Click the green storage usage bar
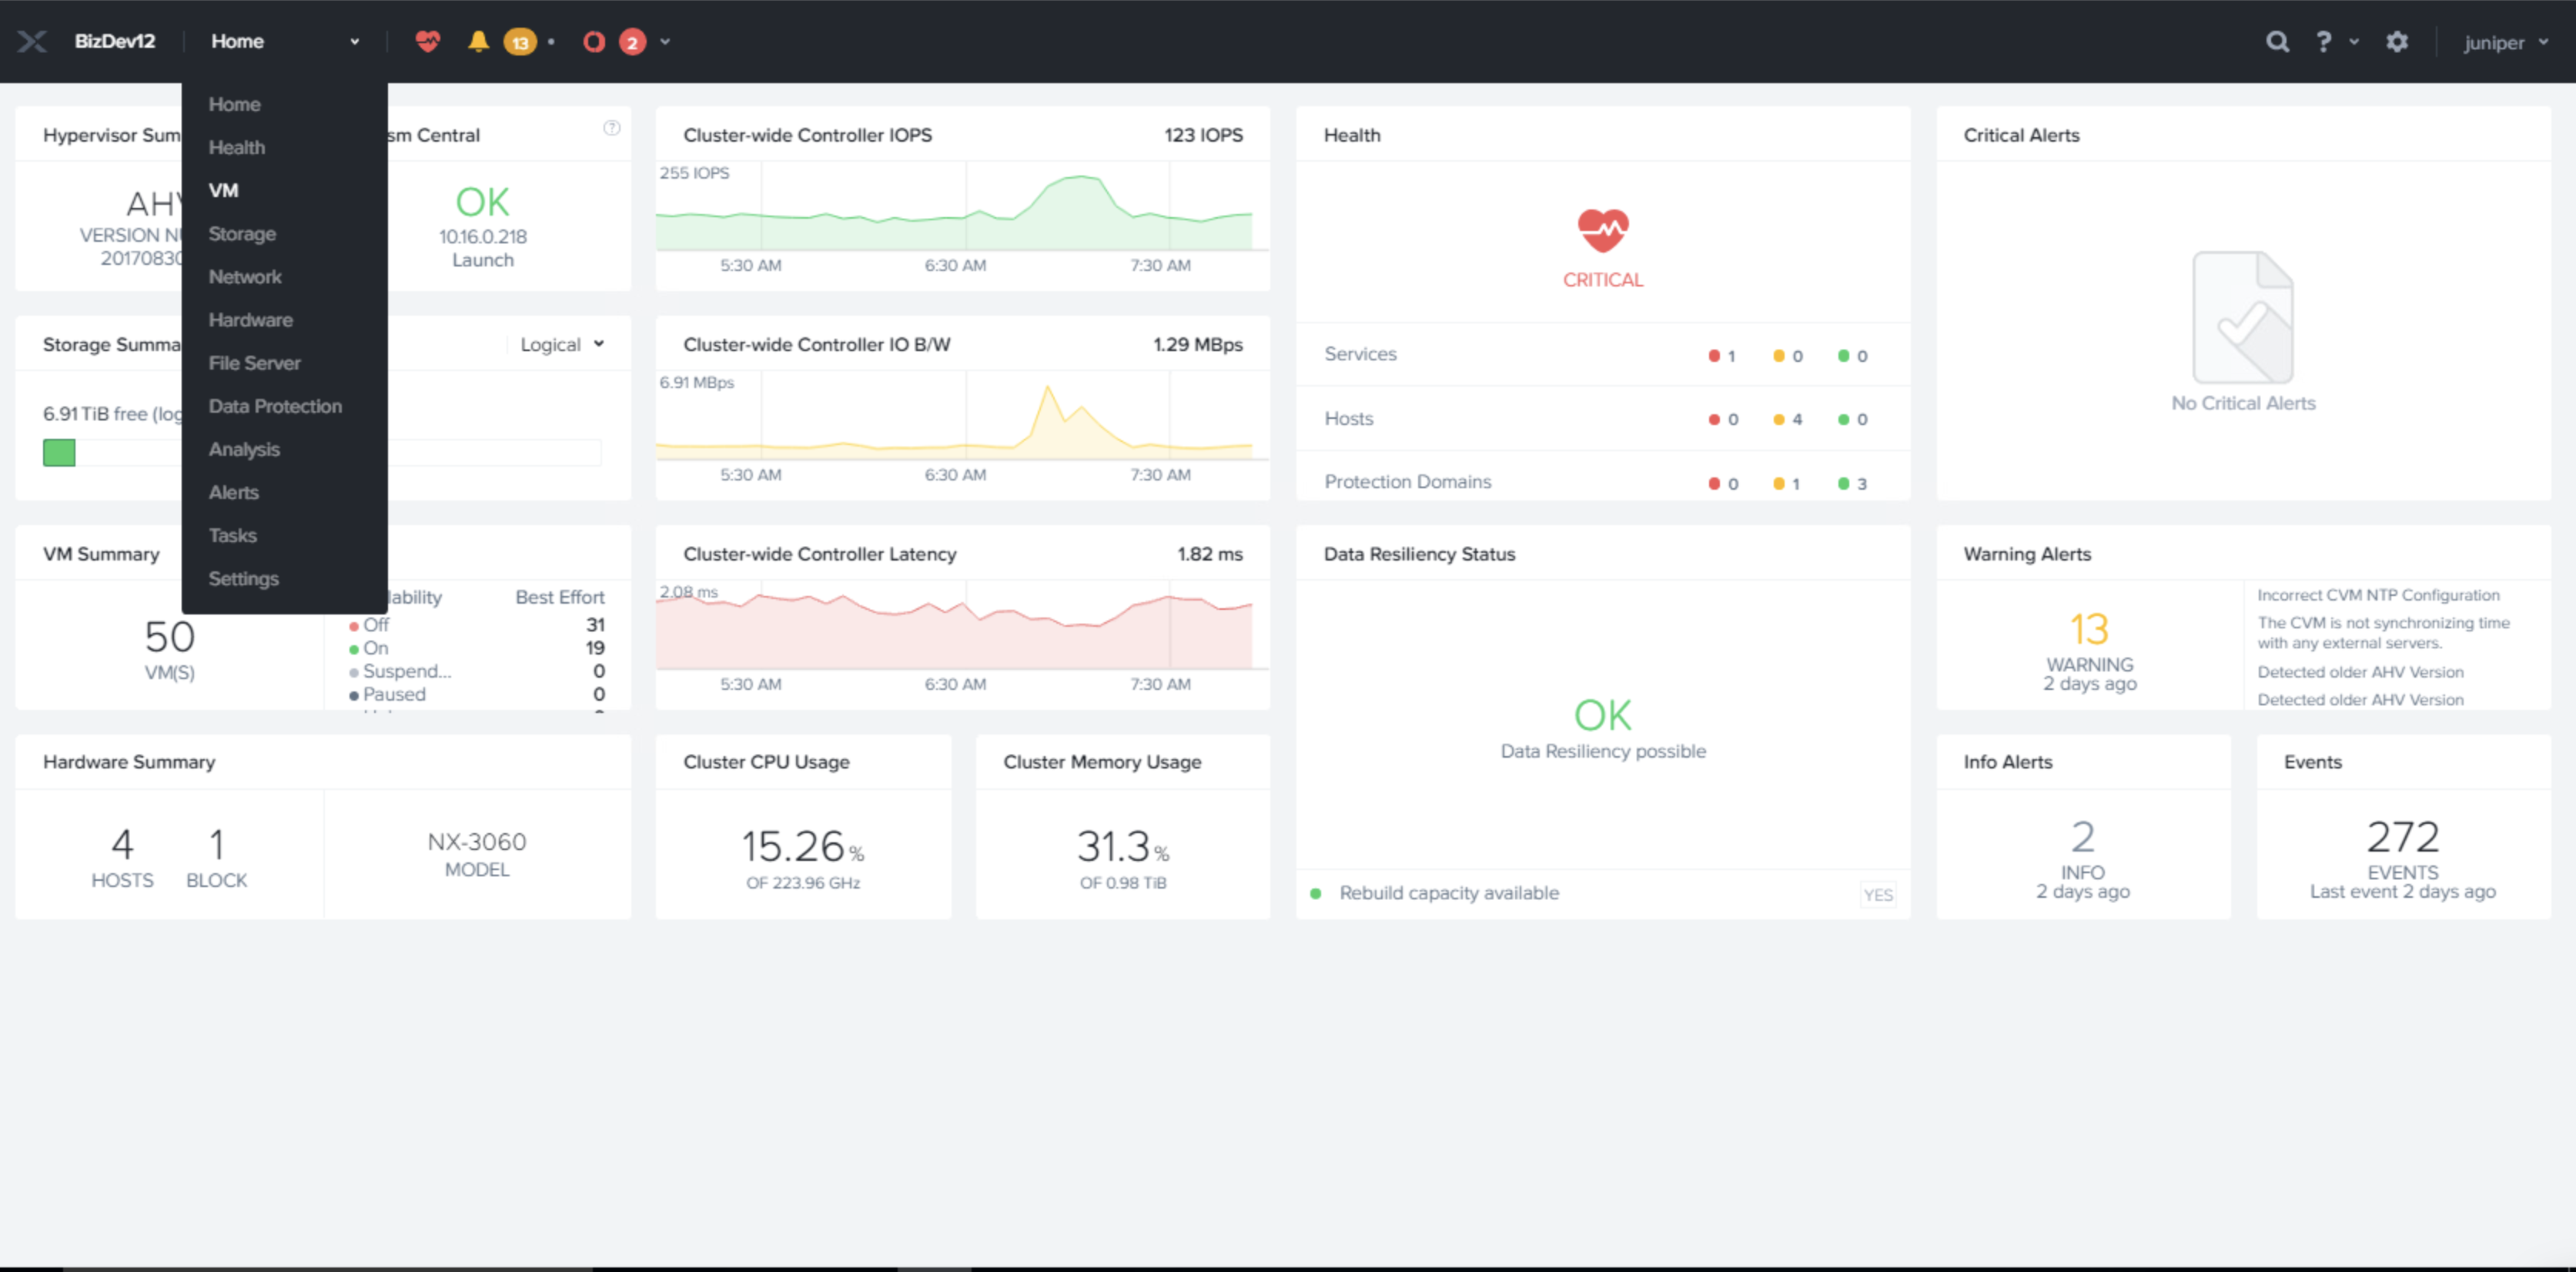 tap(59, 453)
